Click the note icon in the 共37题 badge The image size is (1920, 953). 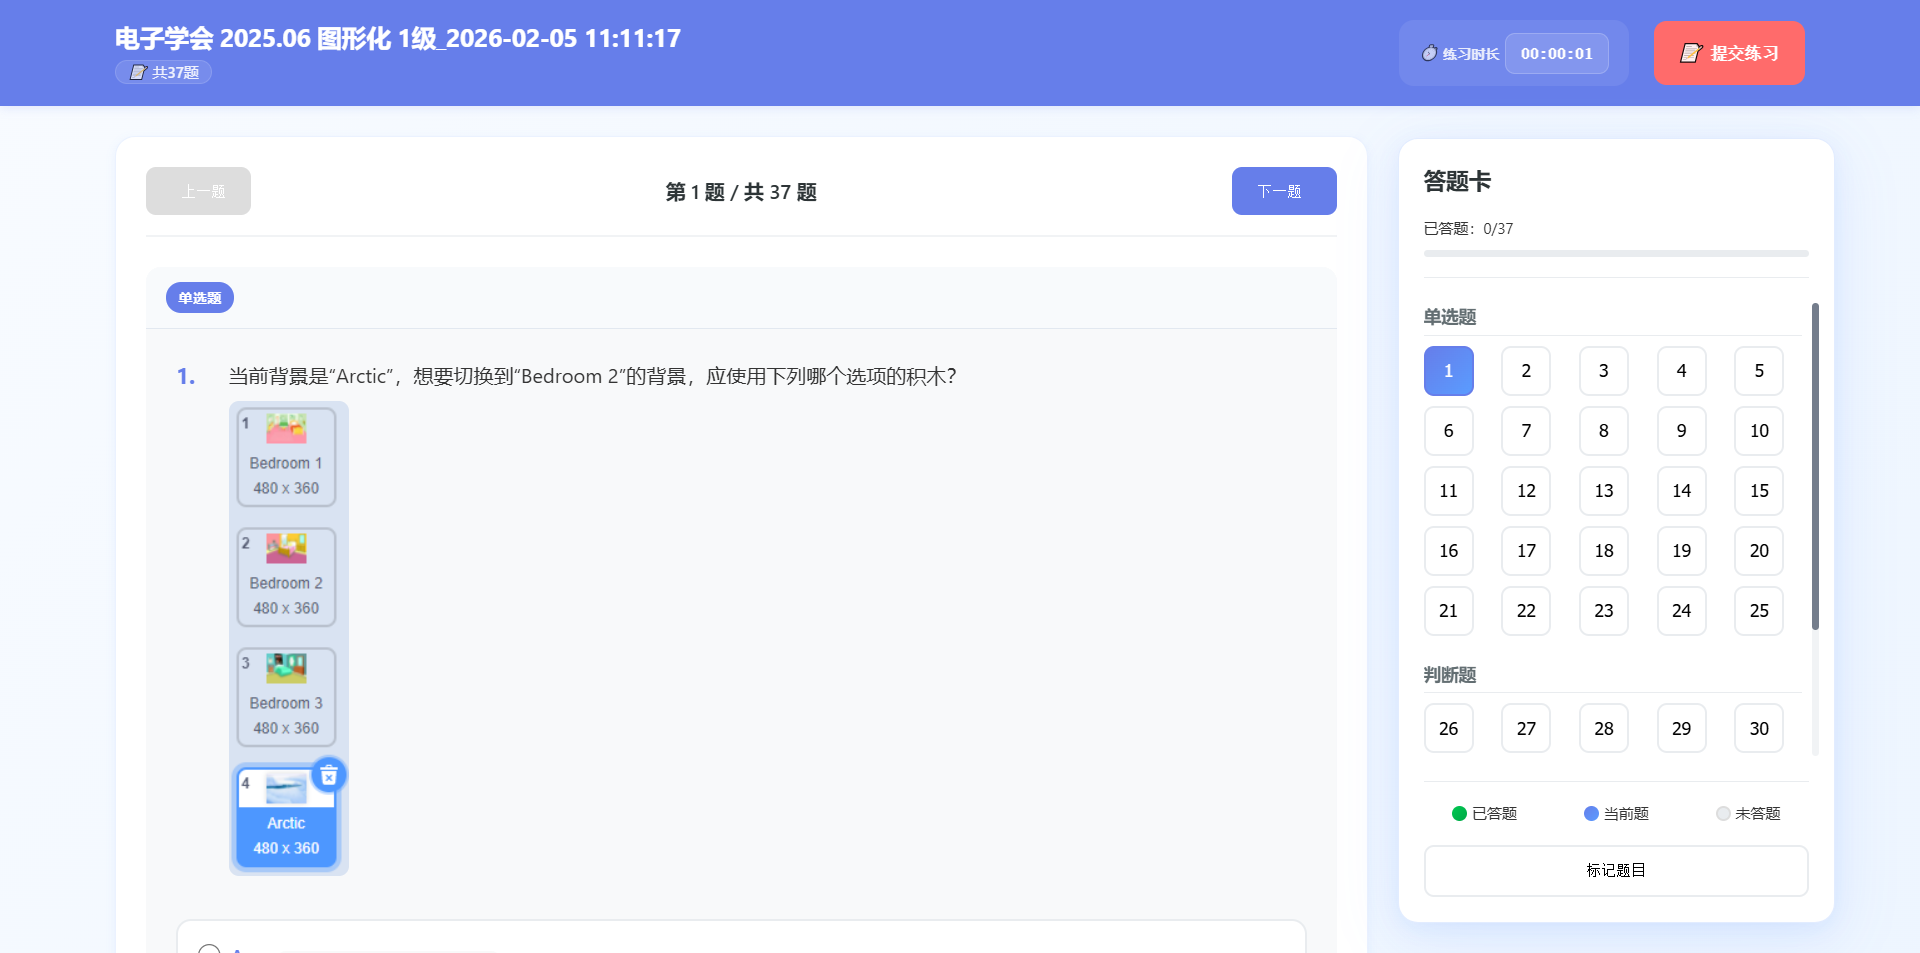pos(138,72)
